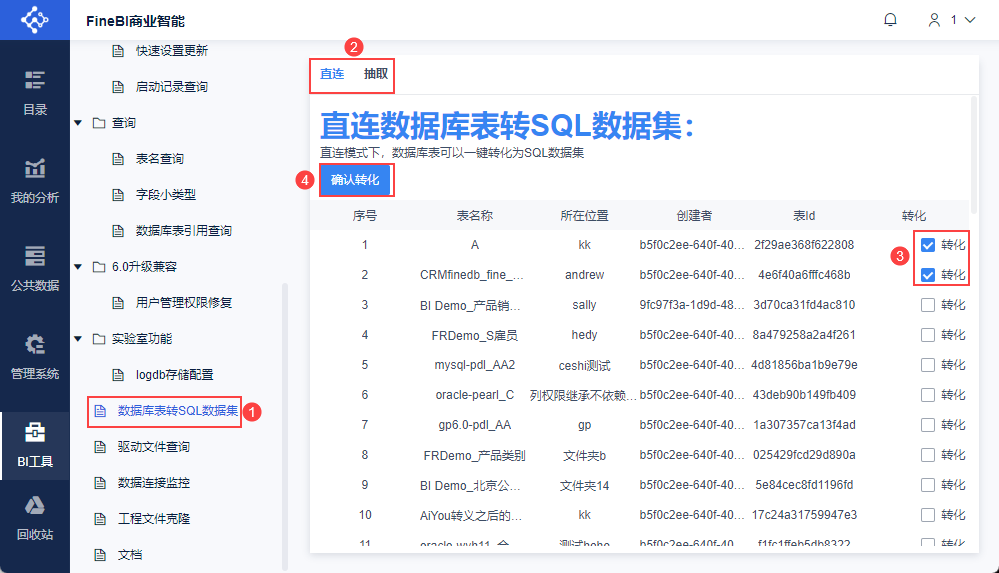Collapse the 查询 folder arrow

78,122
